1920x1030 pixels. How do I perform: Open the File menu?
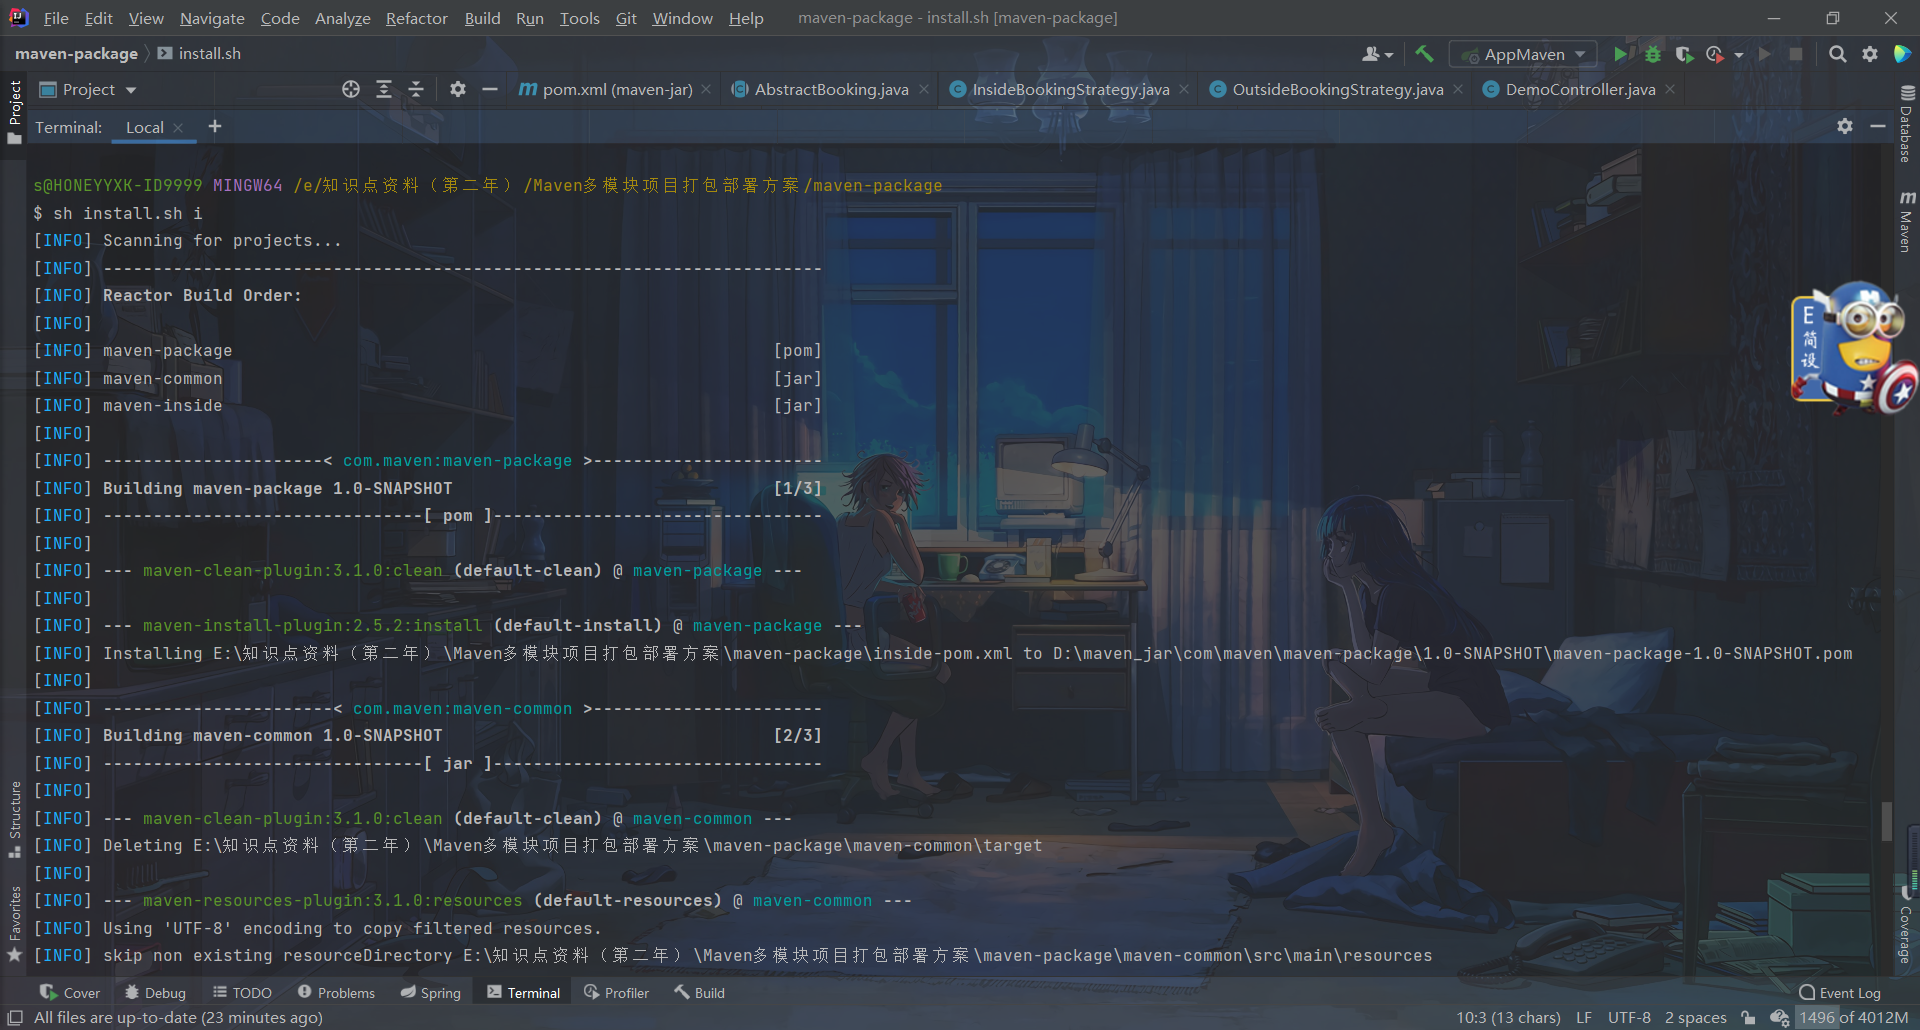click(x=56, y=18)
